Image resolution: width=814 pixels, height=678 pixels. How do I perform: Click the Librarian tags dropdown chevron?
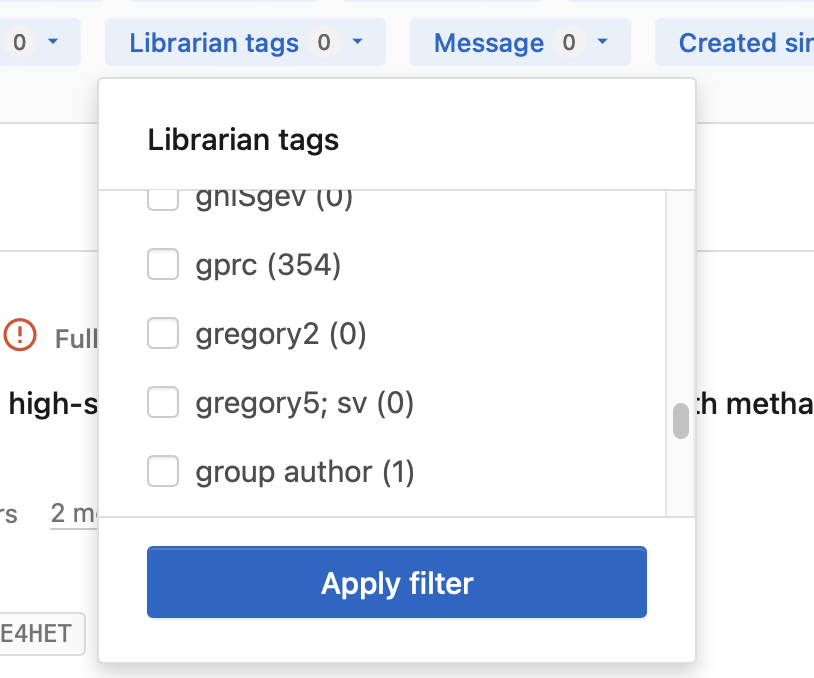[x=357, y=42]
